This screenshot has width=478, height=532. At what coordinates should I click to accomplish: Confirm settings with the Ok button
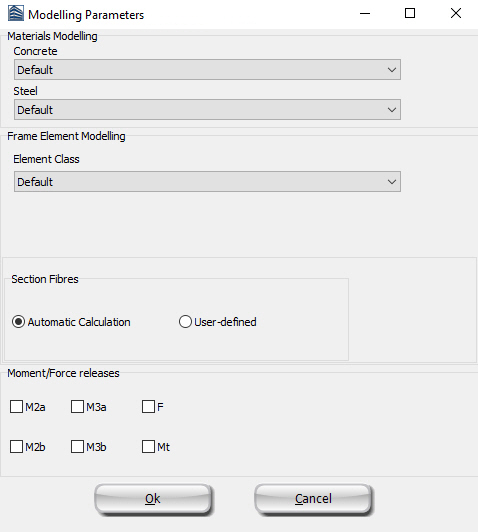153,499
